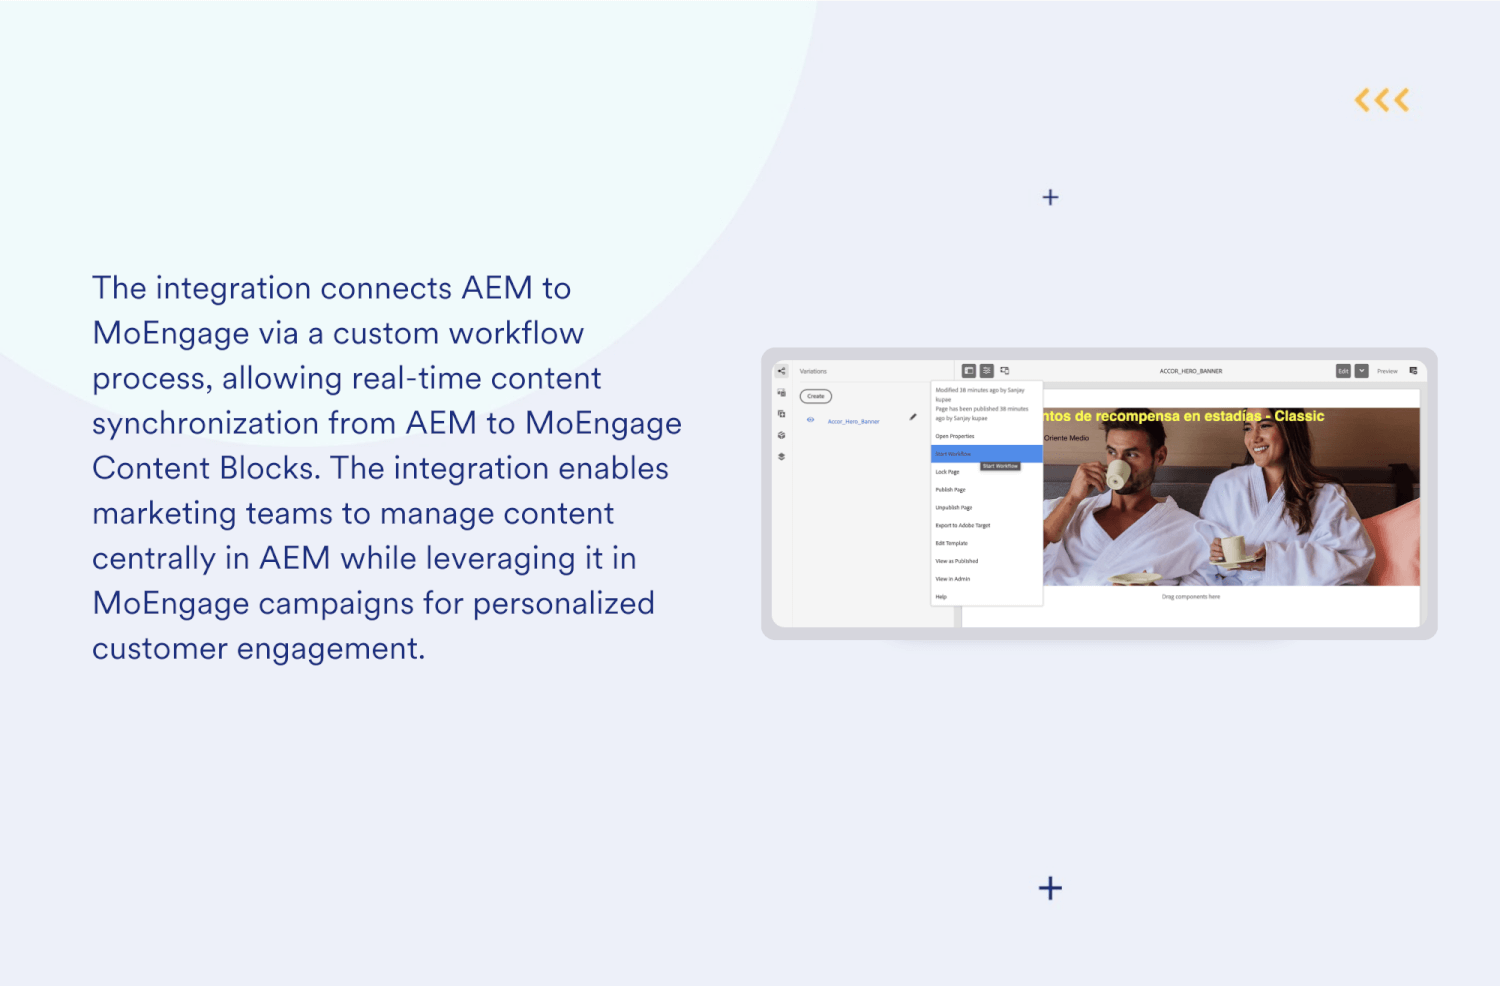Screen dimensions: 1500x986
Task: Open the chevron dropdown next to Edit
Action: (x=1362, y=370)
